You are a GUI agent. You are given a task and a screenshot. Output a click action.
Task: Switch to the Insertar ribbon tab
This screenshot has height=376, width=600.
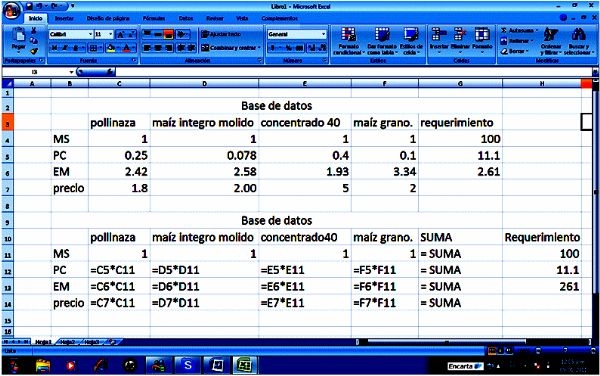point(64,18)
